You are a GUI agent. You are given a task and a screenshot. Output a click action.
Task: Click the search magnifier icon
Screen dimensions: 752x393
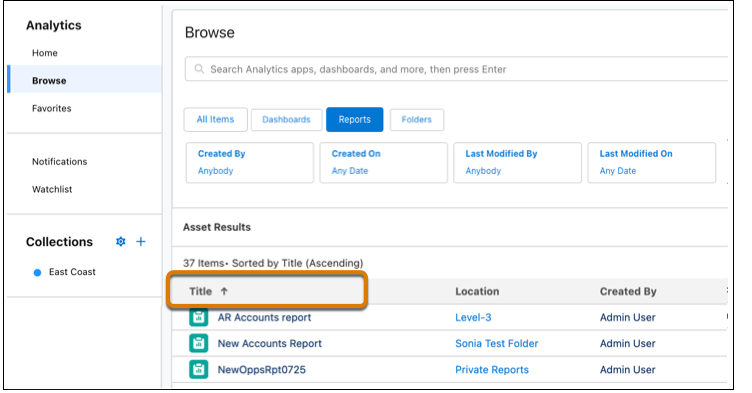point(199,69)
